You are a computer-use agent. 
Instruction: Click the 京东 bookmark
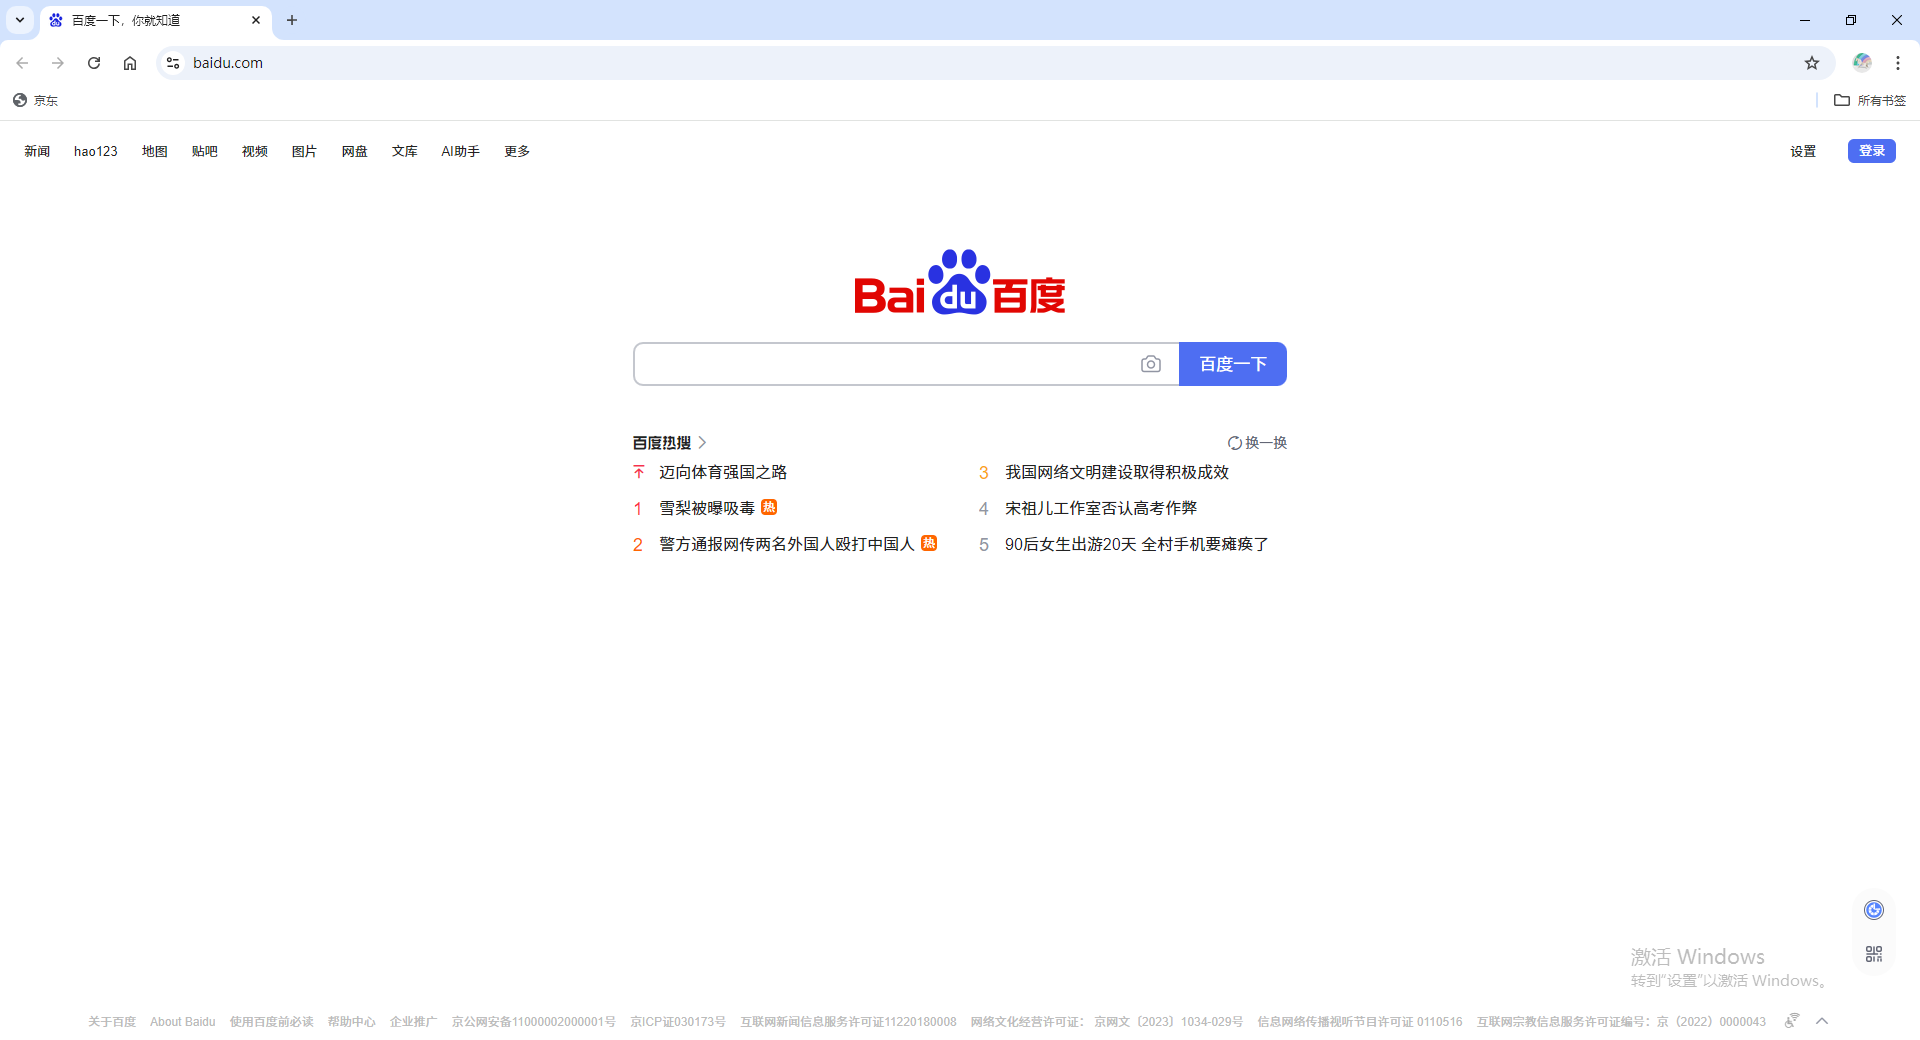(x=36, y=100)
